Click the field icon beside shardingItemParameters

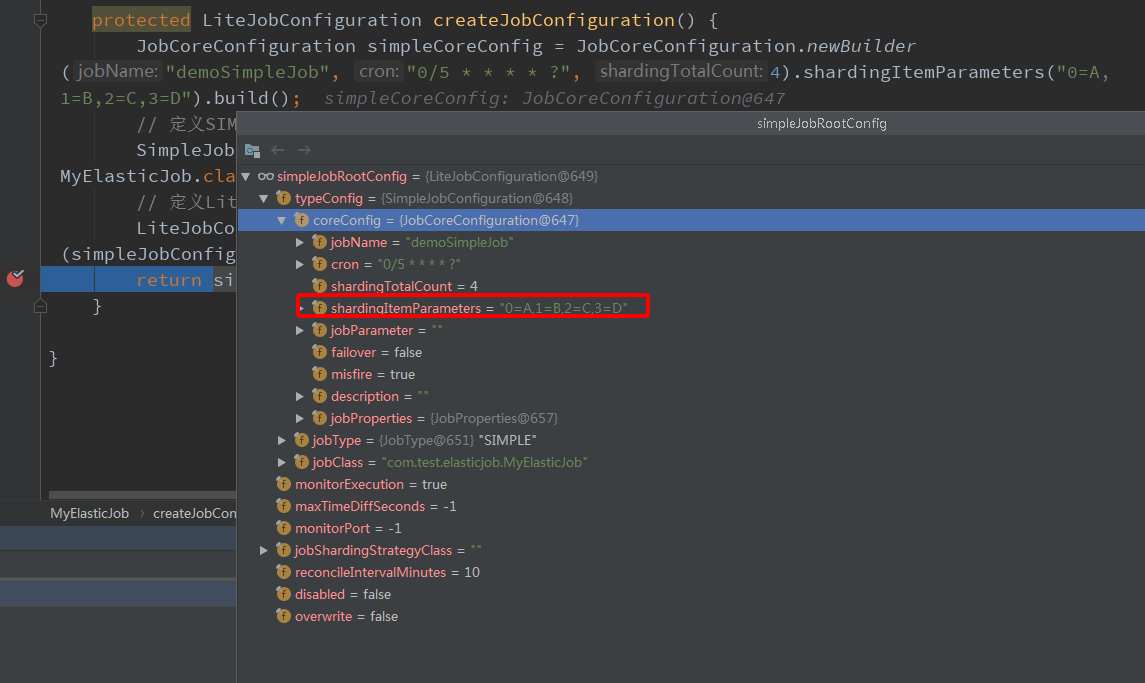319,308
